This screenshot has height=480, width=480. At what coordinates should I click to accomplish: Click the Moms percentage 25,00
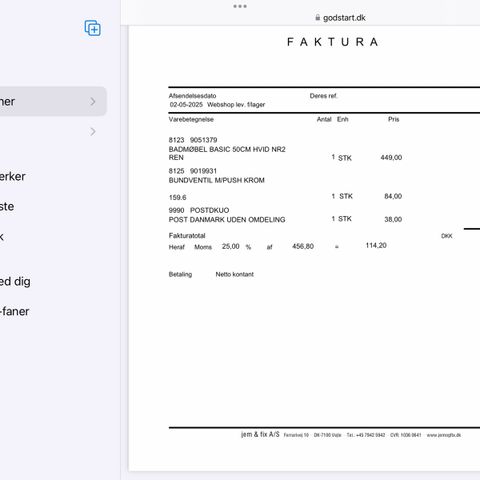(231, 246)
